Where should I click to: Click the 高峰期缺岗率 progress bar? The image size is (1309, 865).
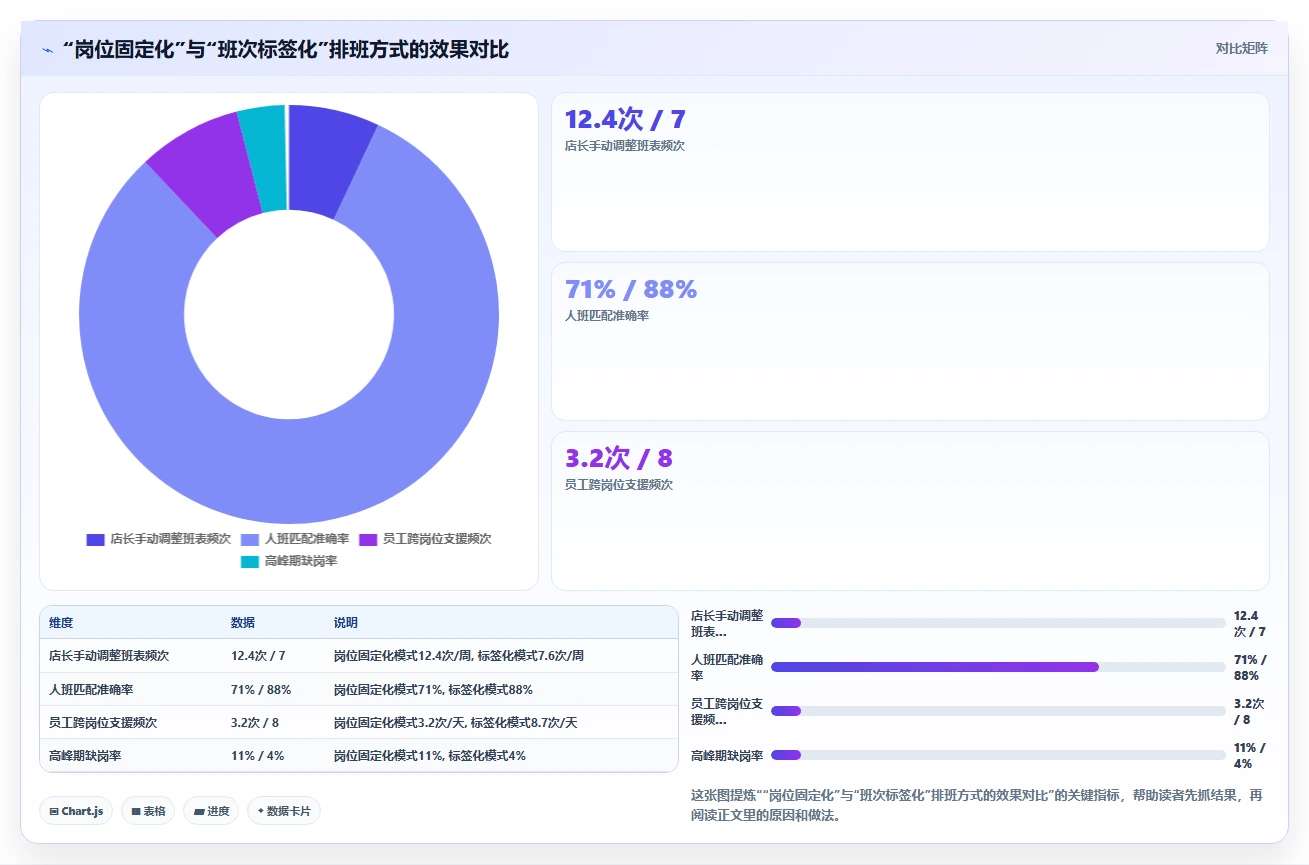click(998, 755)
